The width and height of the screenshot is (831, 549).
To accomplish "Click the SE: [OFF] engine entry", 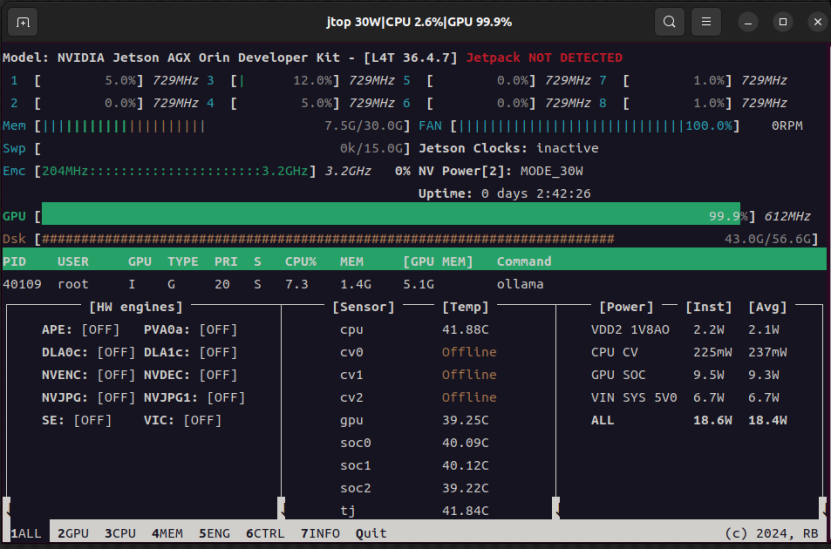I will tap(77, 420).
